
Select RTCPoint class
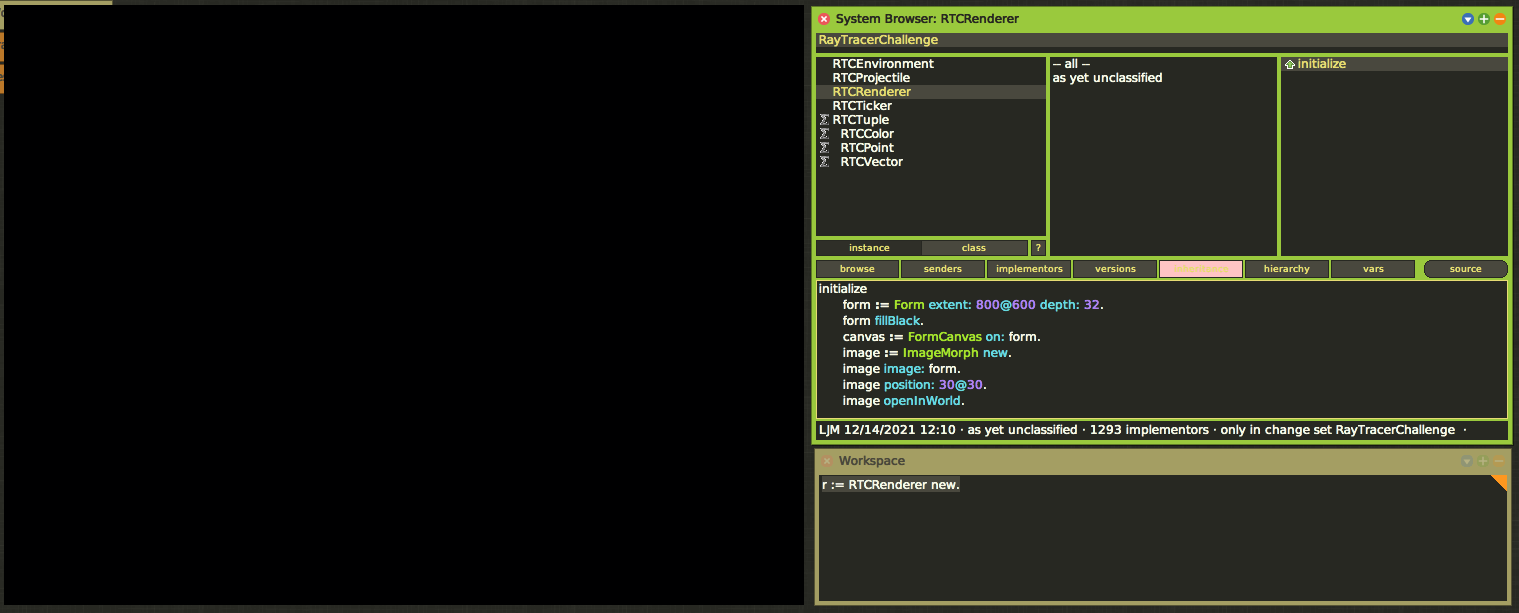pos(931,148)
